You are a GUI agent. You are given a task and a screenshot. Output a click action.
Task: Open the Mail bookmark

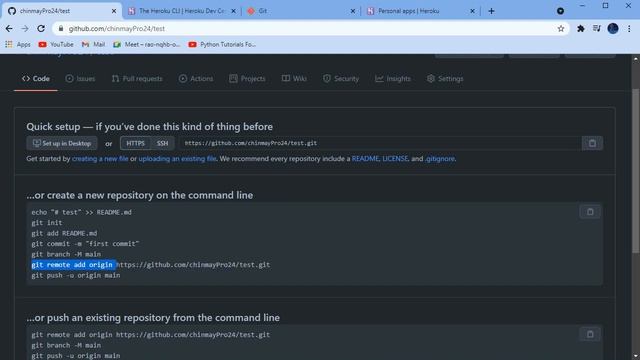[x=93, y=44]
